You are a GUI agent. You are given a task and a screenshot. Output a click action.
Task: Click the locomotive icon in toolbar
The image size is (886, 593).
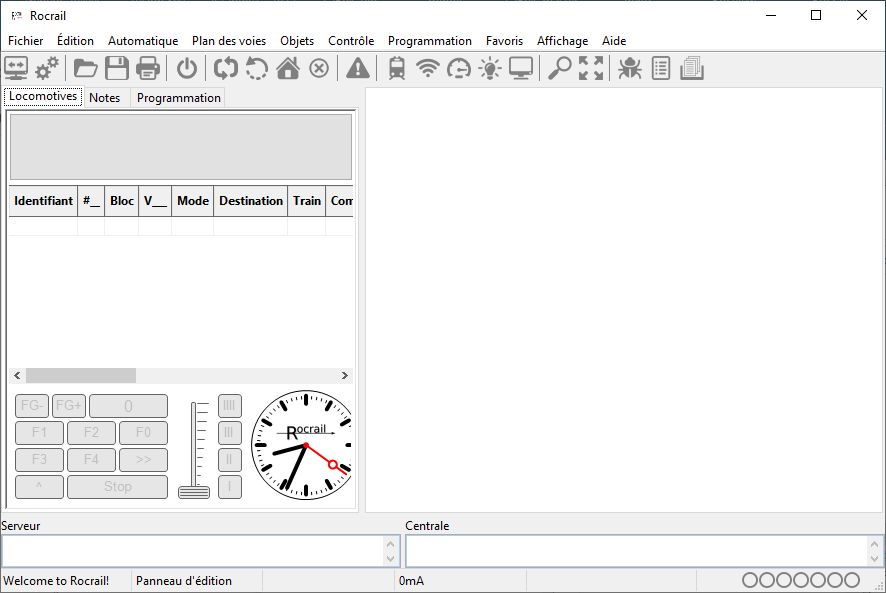[397, 69]
